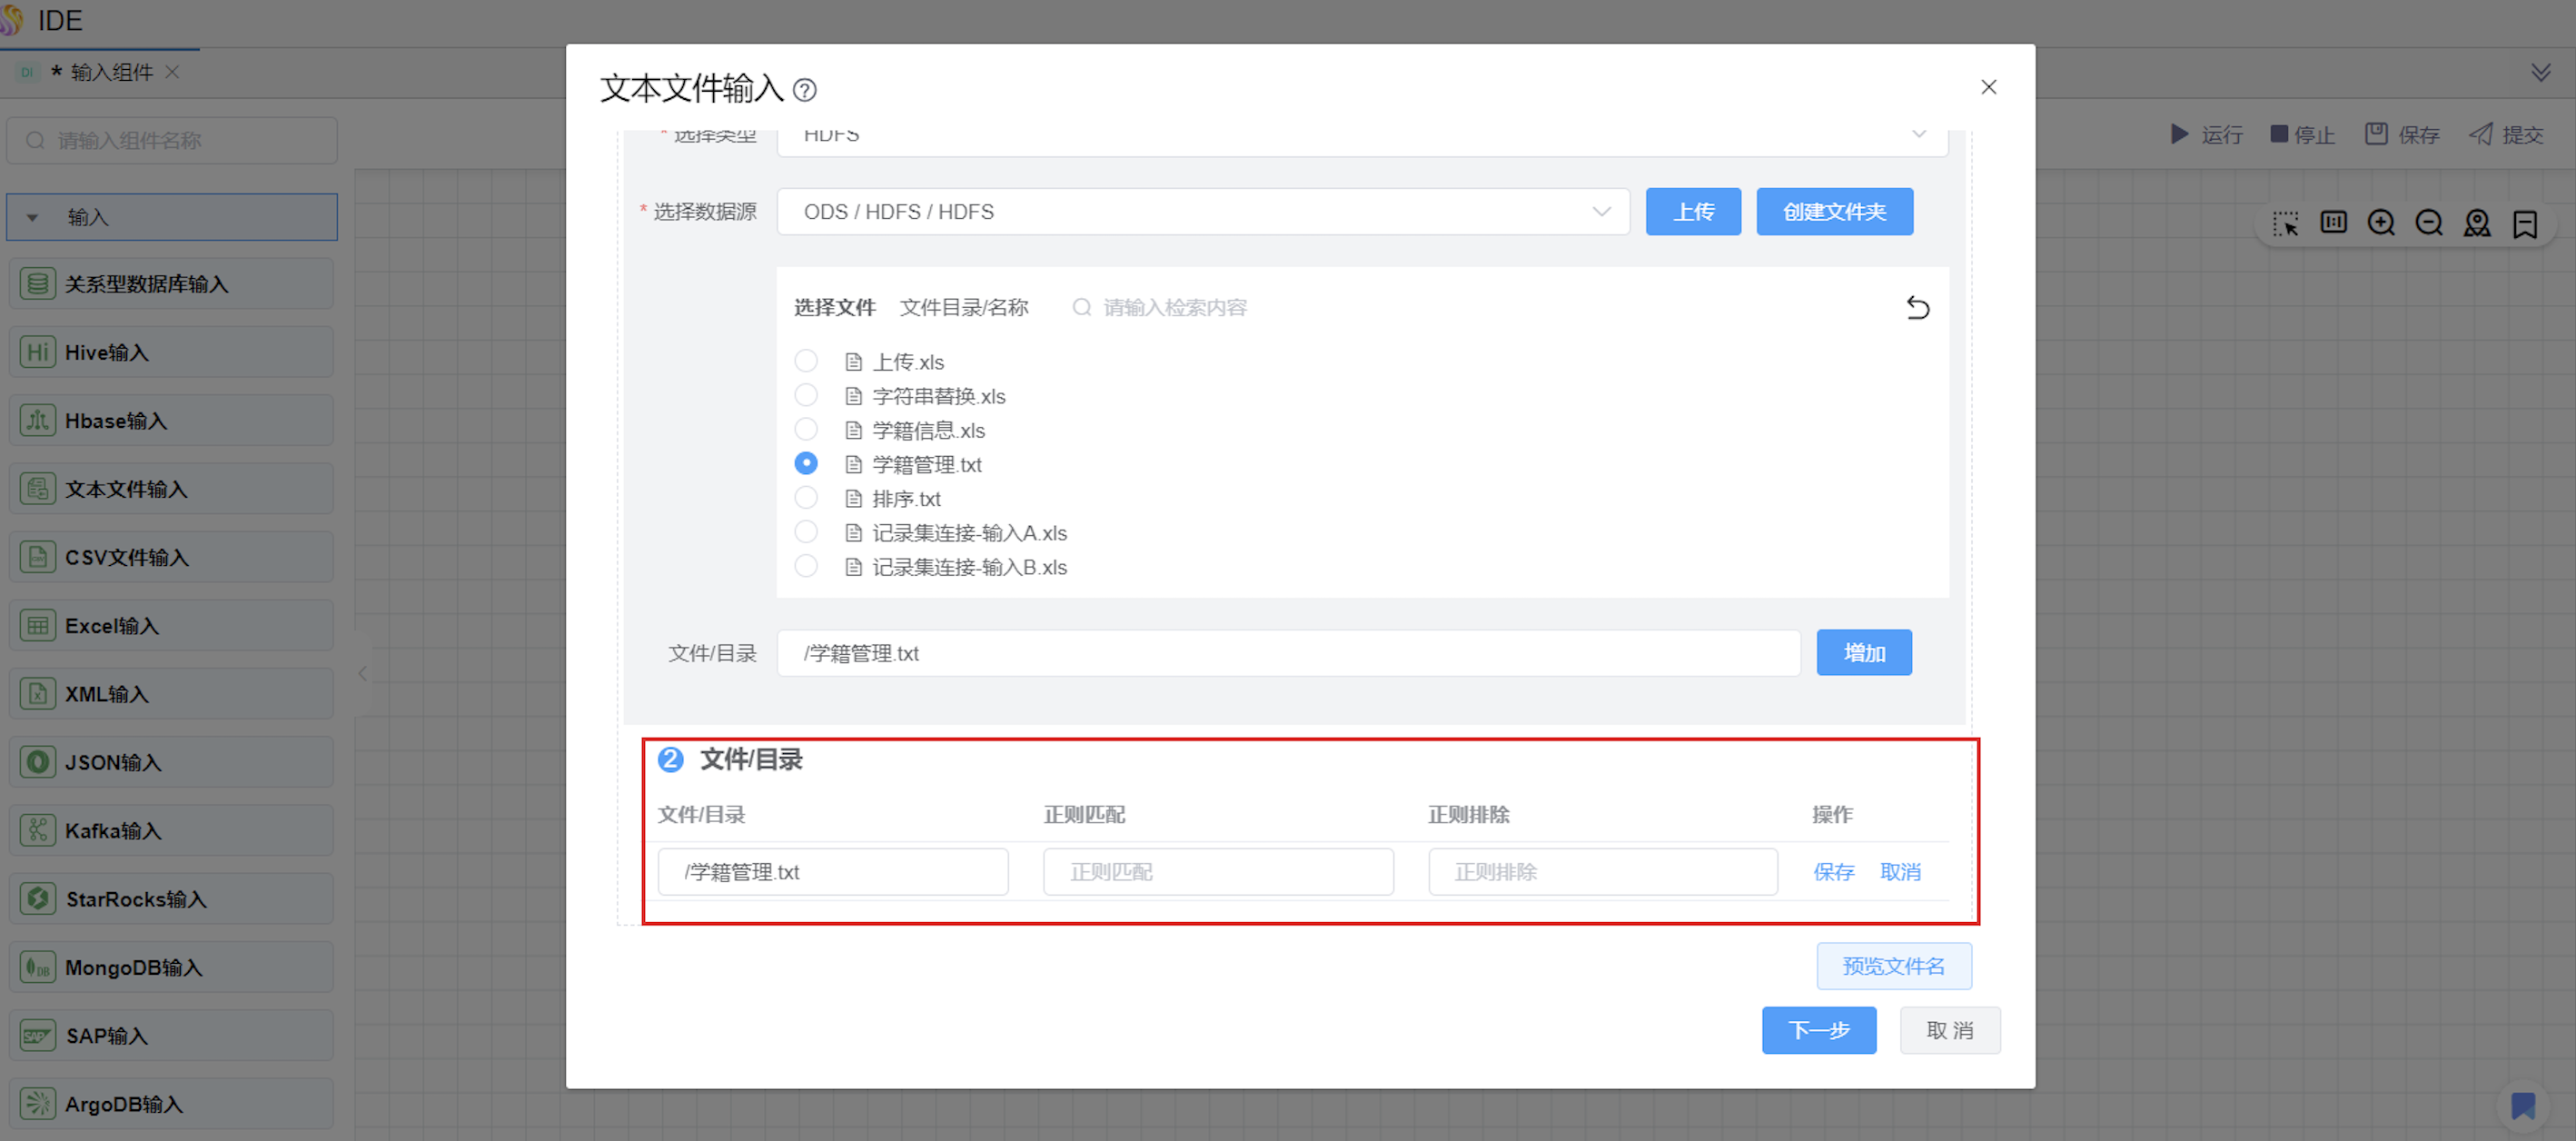2576x1141 pixels.
Task: Click the 下一步 button
Action: 1818,1030
